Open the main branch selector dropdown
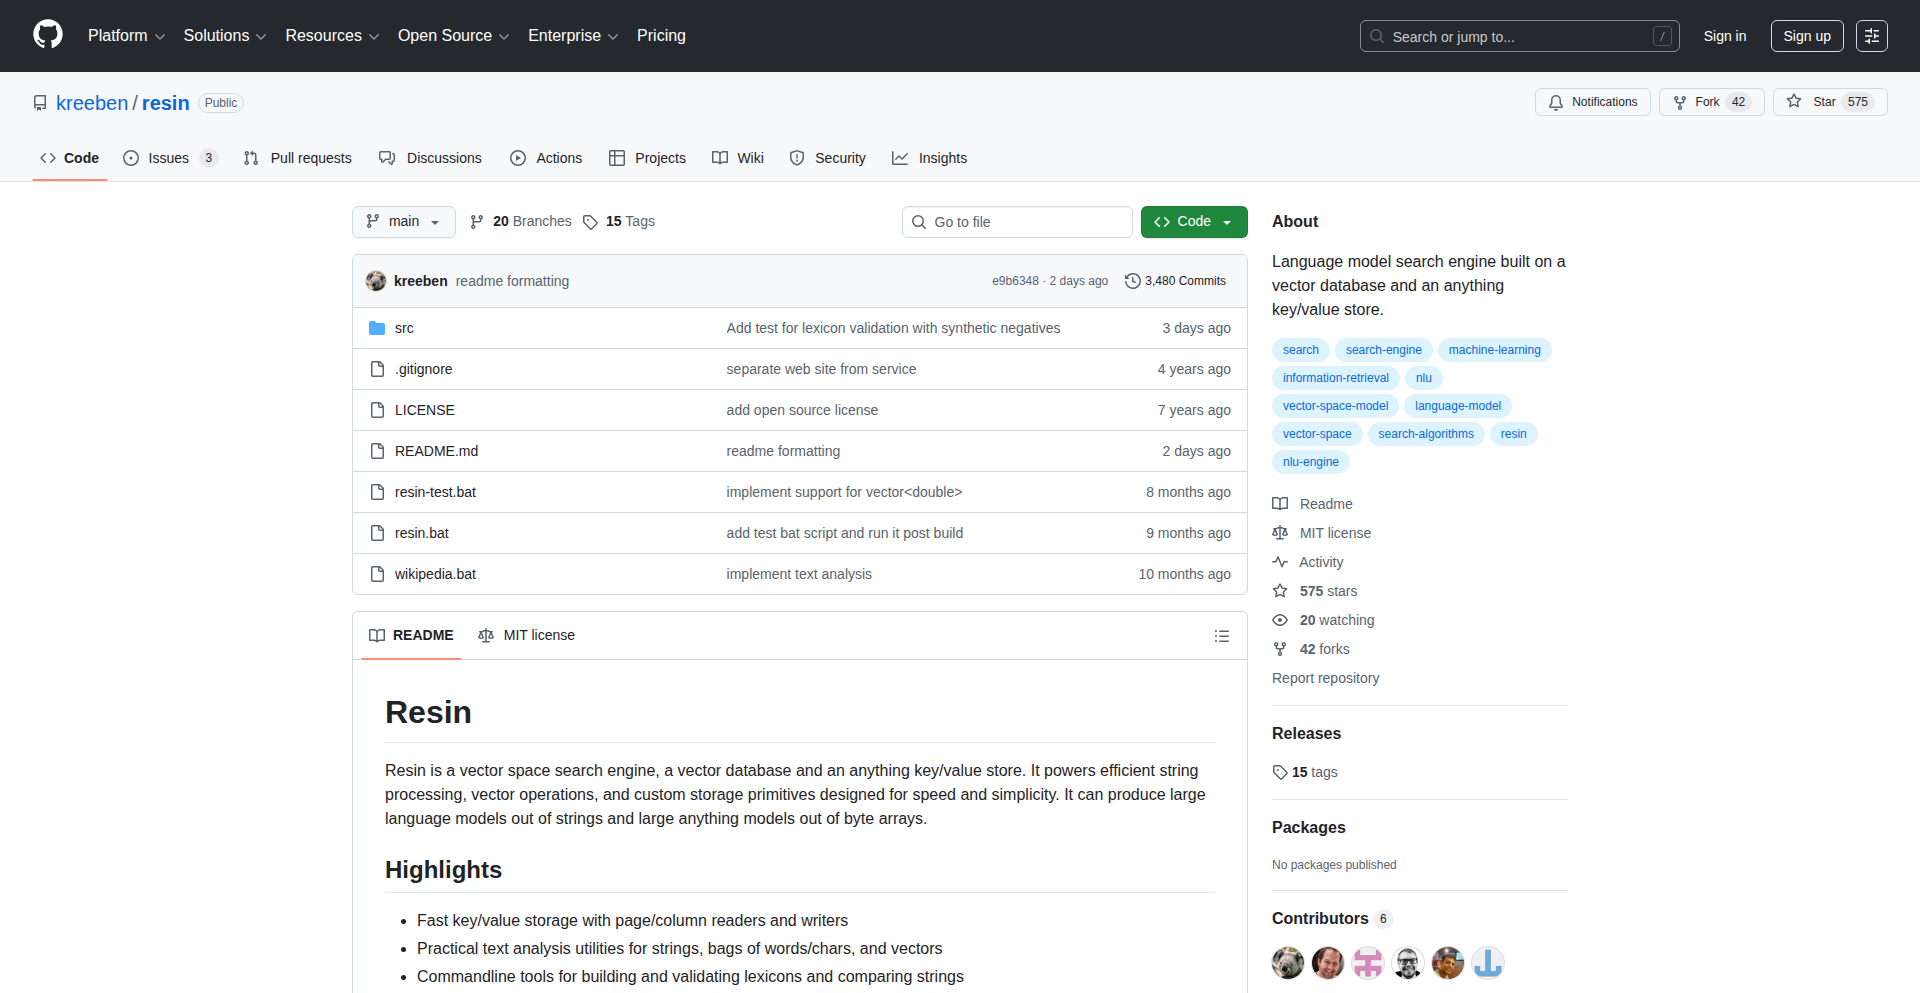The image size is (1920, 993). point(404,222)
